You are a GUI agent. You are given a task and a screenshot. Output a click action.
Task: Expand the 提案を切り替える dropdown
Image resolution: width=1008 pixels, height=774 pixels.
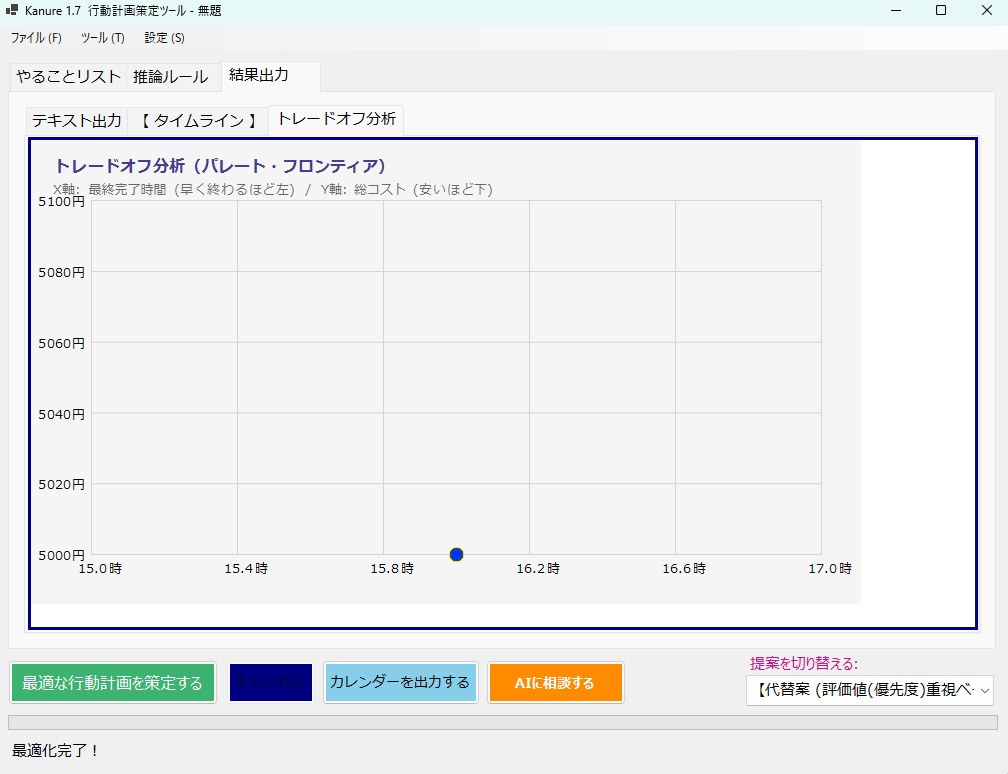(869, 690)
